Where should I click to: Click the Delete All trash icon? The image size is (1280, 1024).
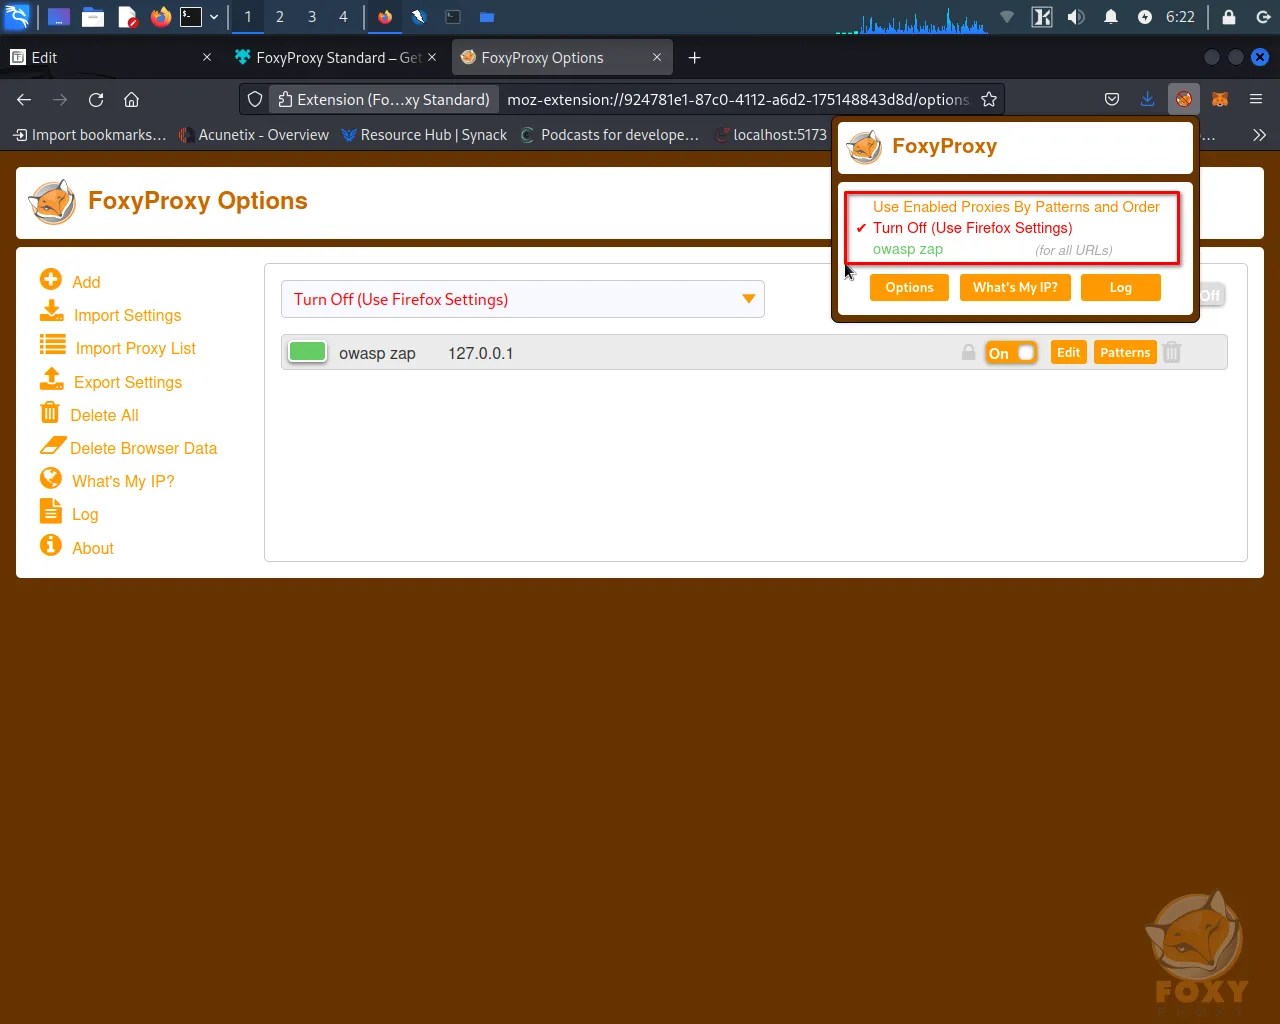tap(50, 413)
